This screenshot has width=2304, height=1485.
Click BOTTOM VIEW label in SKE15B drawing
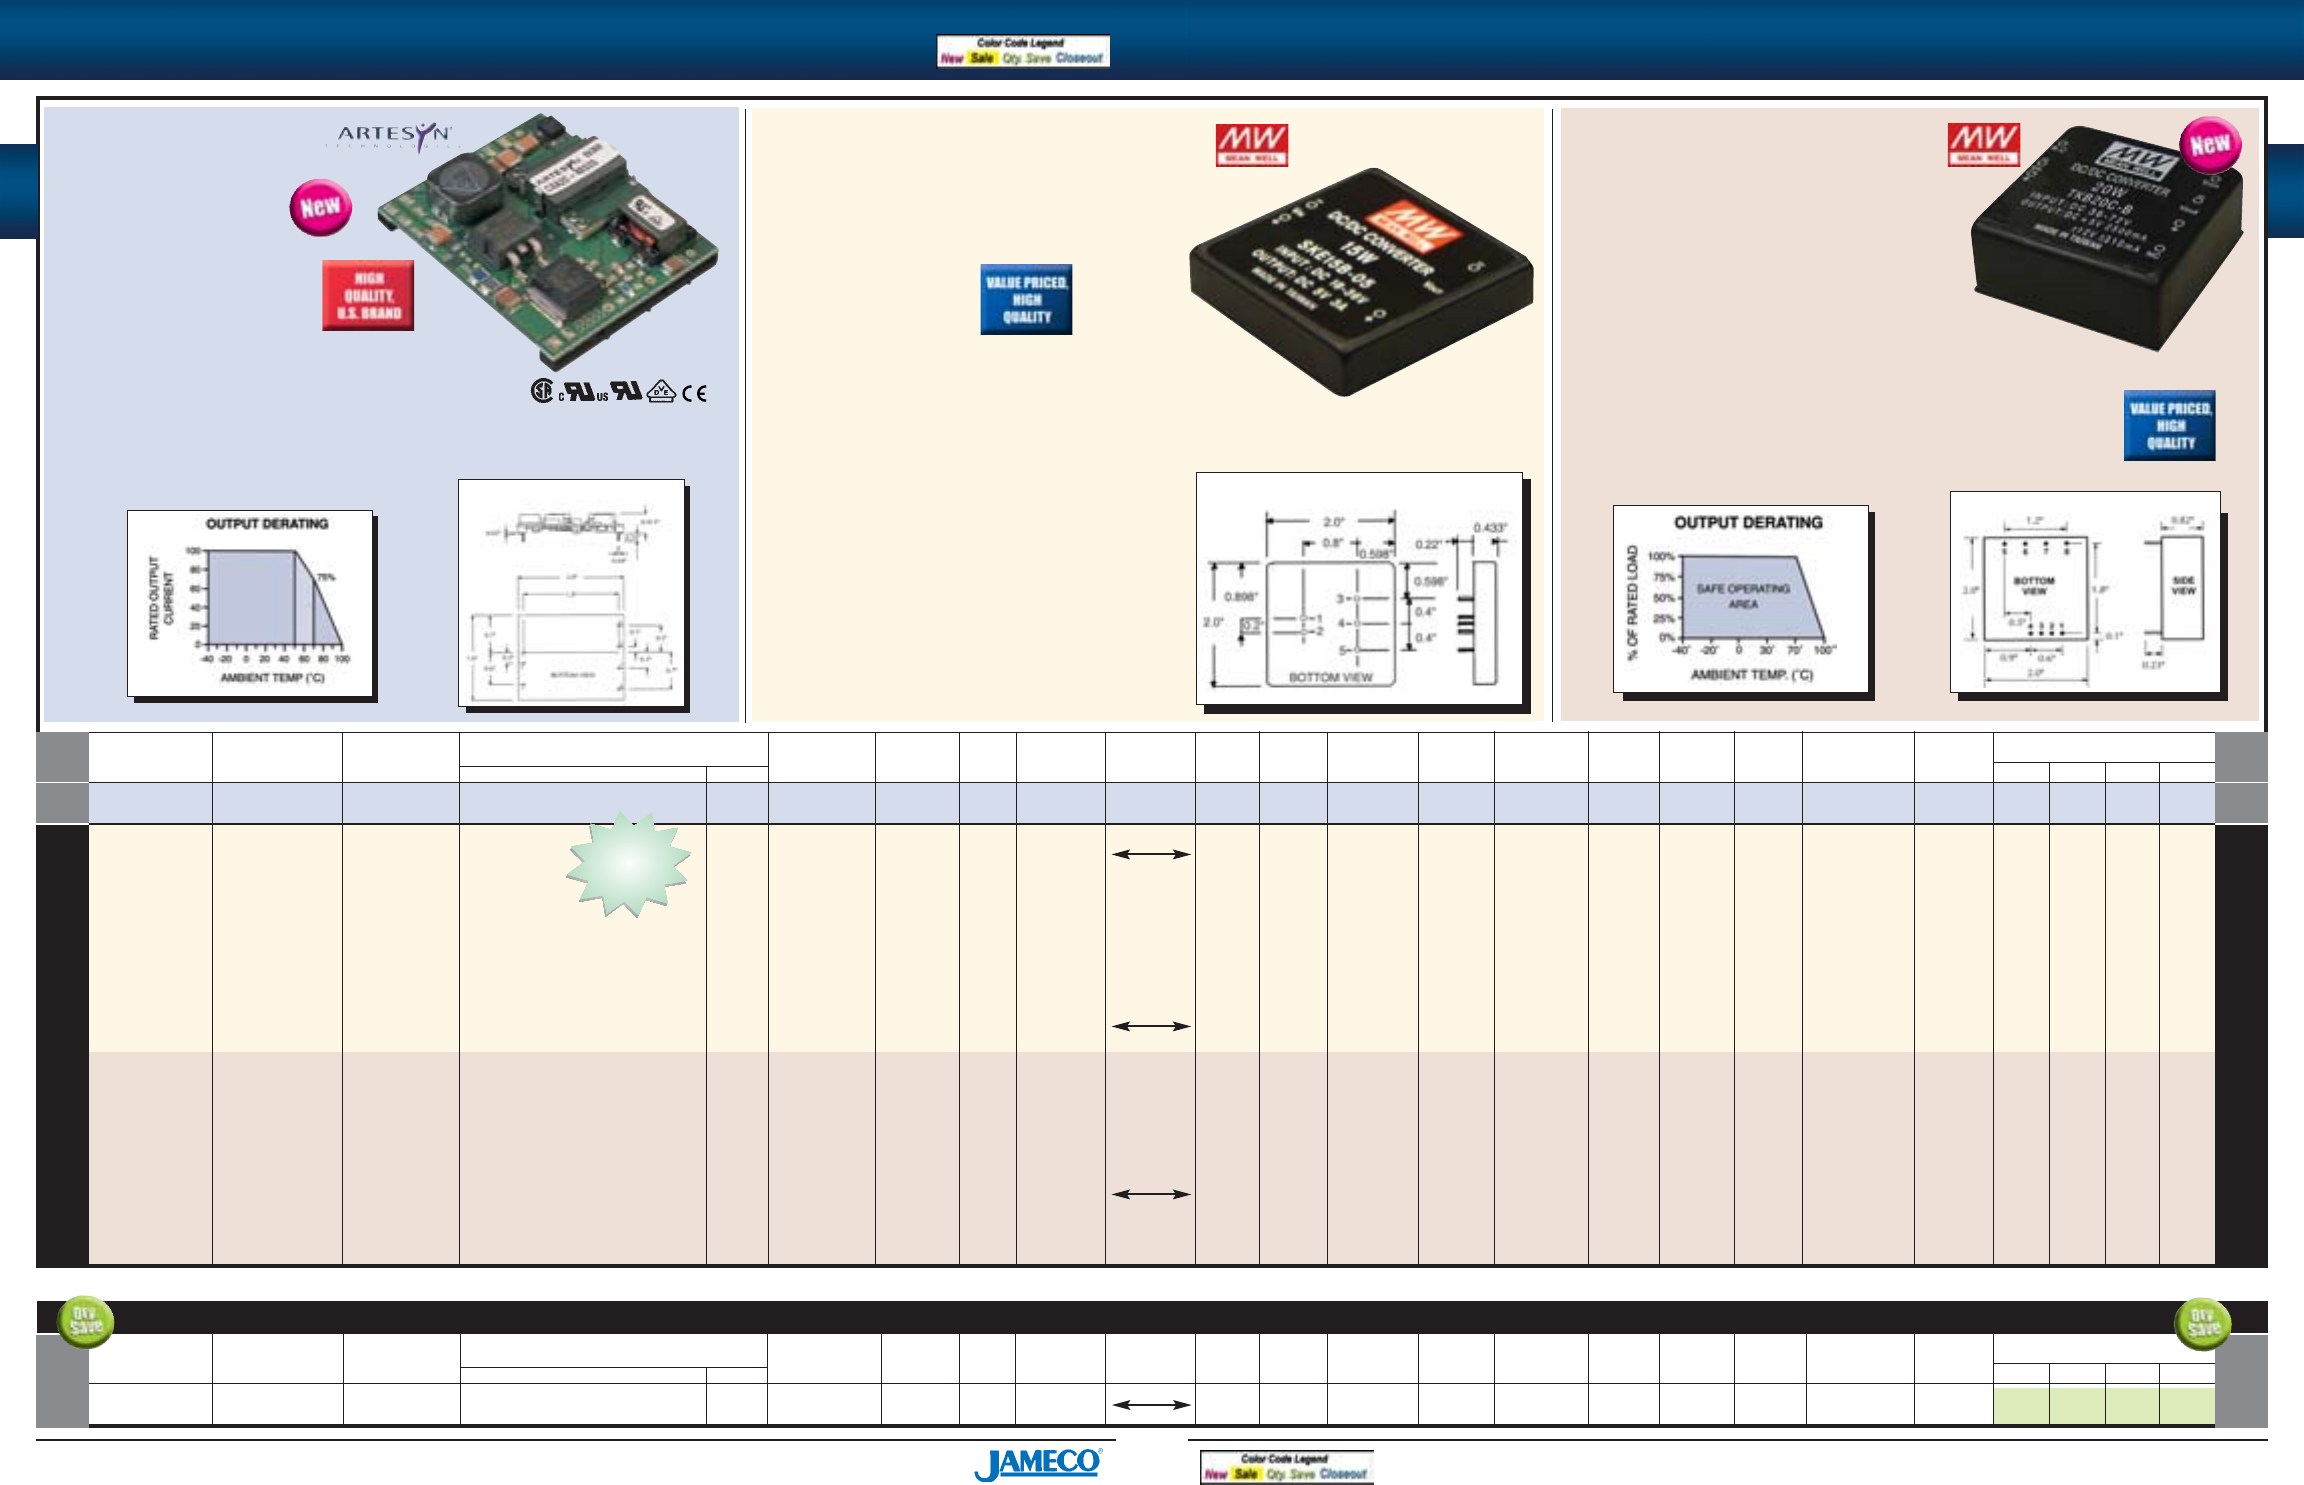[x=1330, y=677]
